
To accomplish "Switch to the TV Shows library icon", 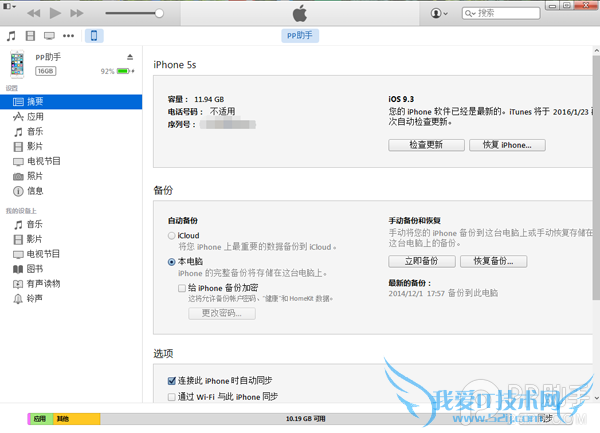I will point(49,36).
